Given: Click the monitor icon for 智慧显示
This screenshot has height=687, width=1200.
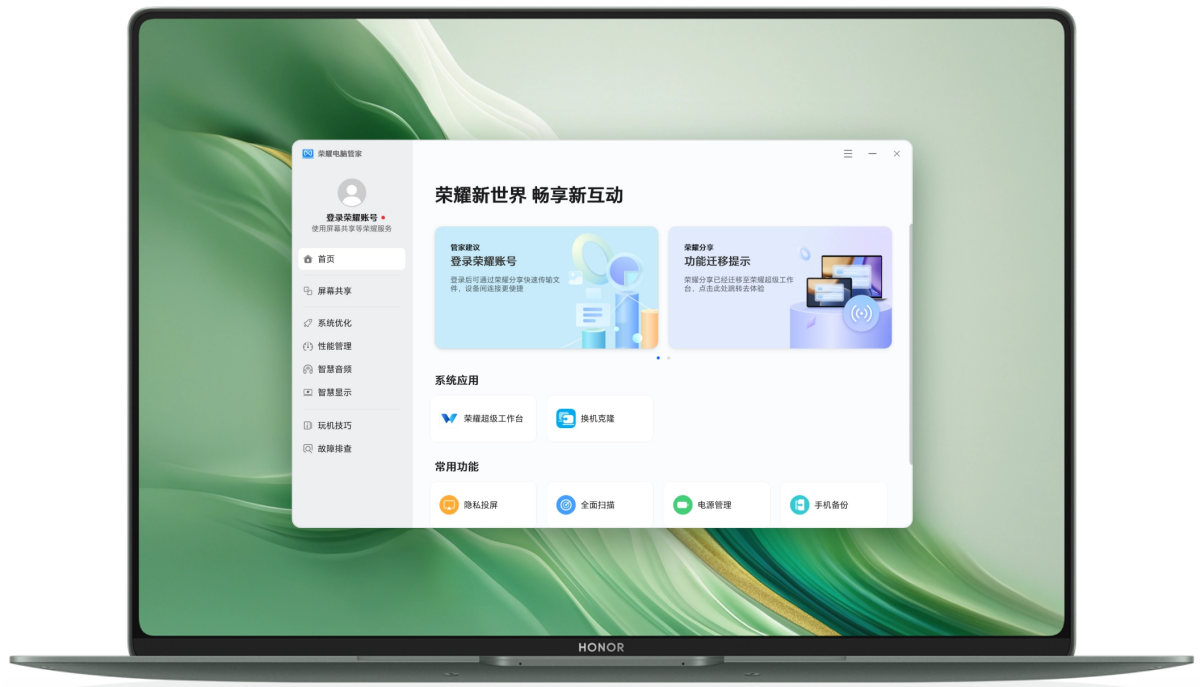Looking at the screenshot, I should pyautogui.click(x=308, y=392).
